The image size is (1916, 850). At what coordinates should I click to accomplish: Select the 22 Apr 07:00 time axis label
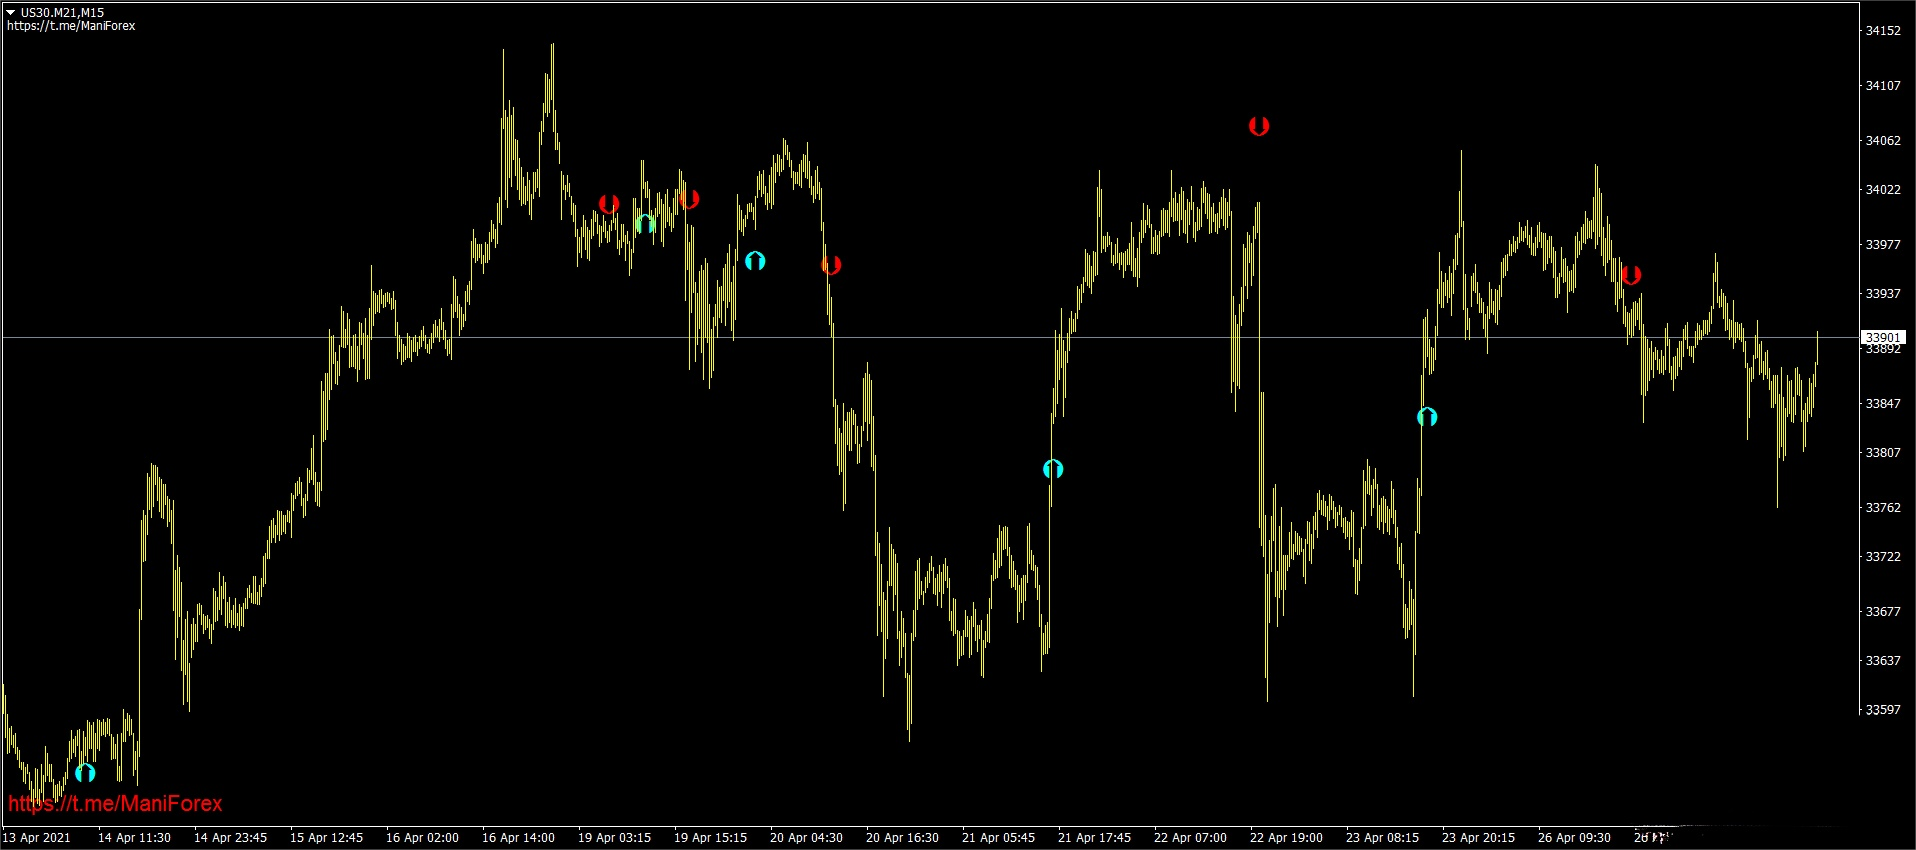[x=1190, y=838]
